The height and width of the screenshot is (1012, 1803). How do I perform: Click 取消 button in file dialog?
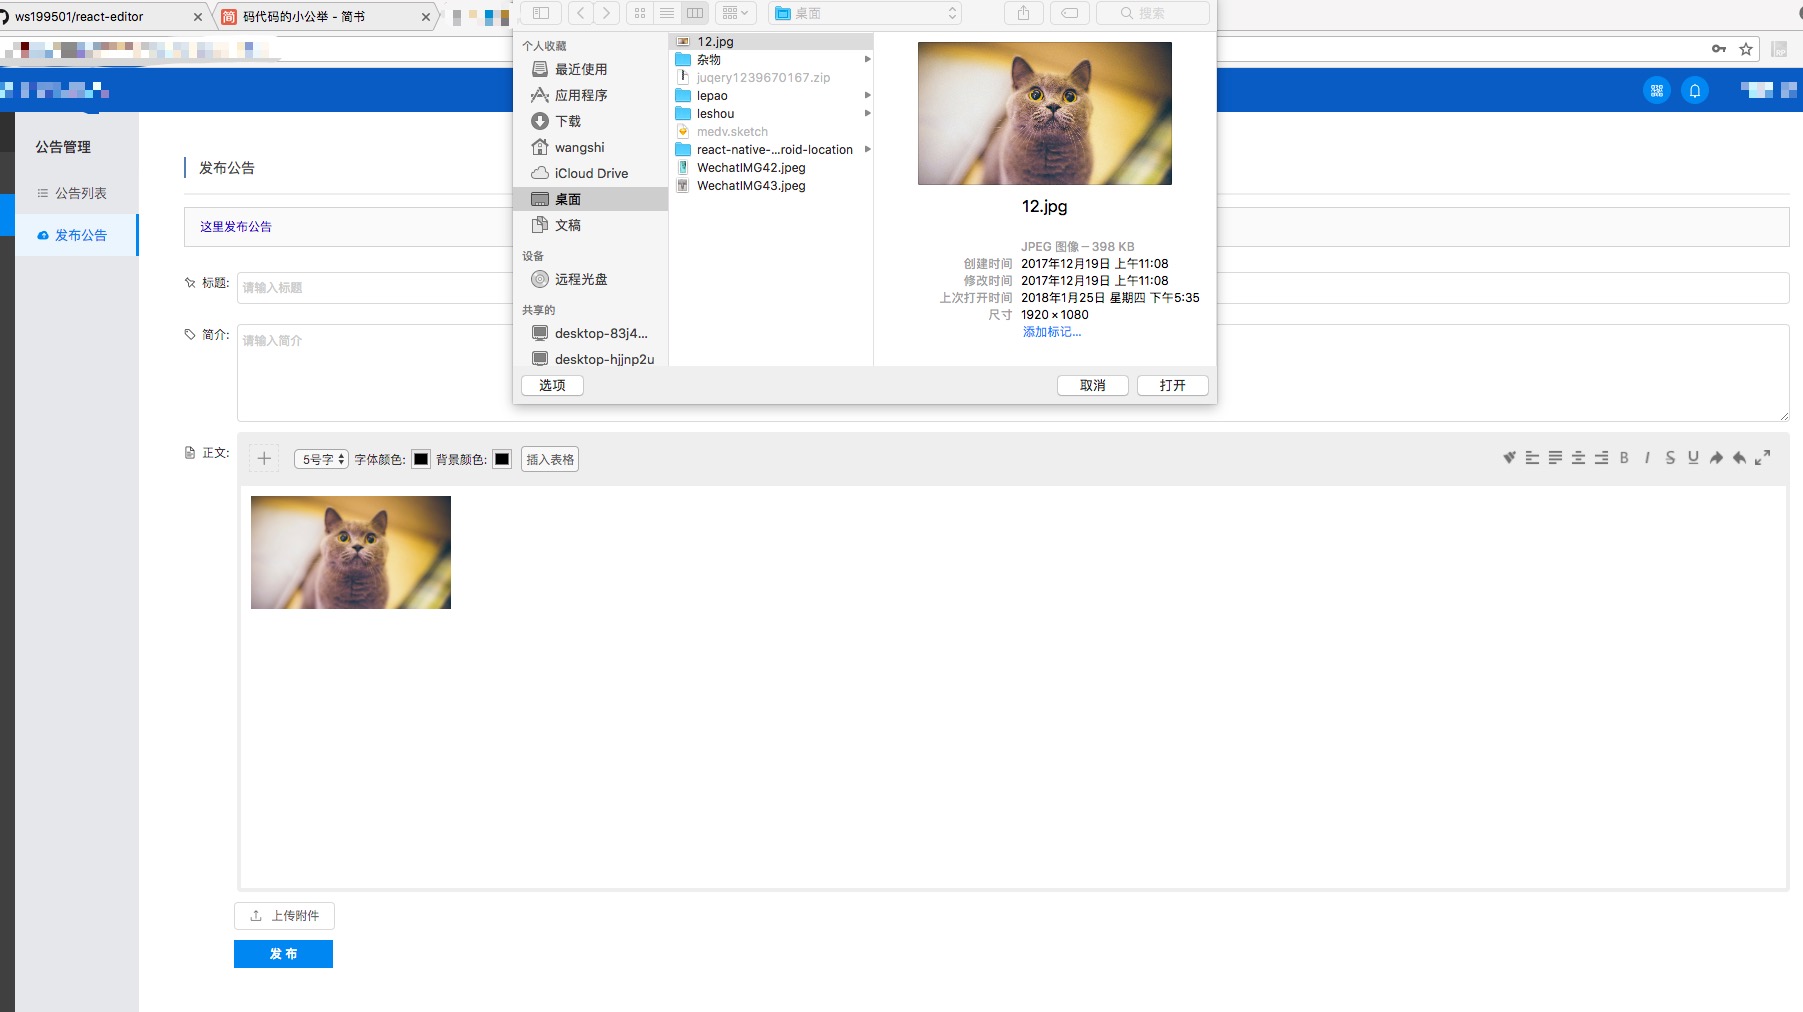pos(1093,385)
